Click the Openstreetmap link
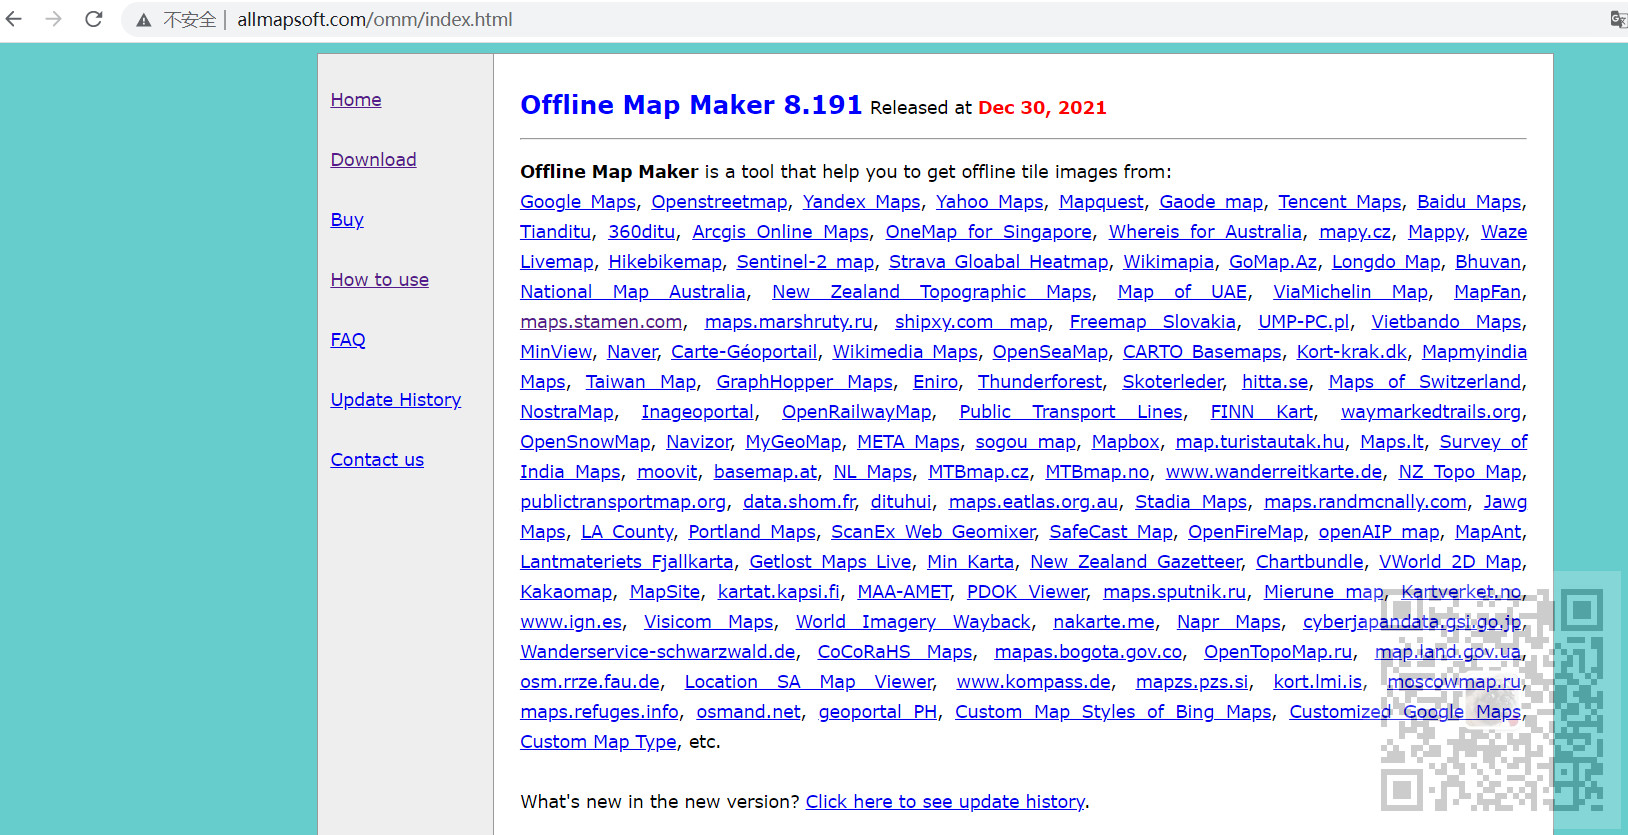The width and height of the screenshot is (1628, 835). pyautogui.click(x=719, y=202)
